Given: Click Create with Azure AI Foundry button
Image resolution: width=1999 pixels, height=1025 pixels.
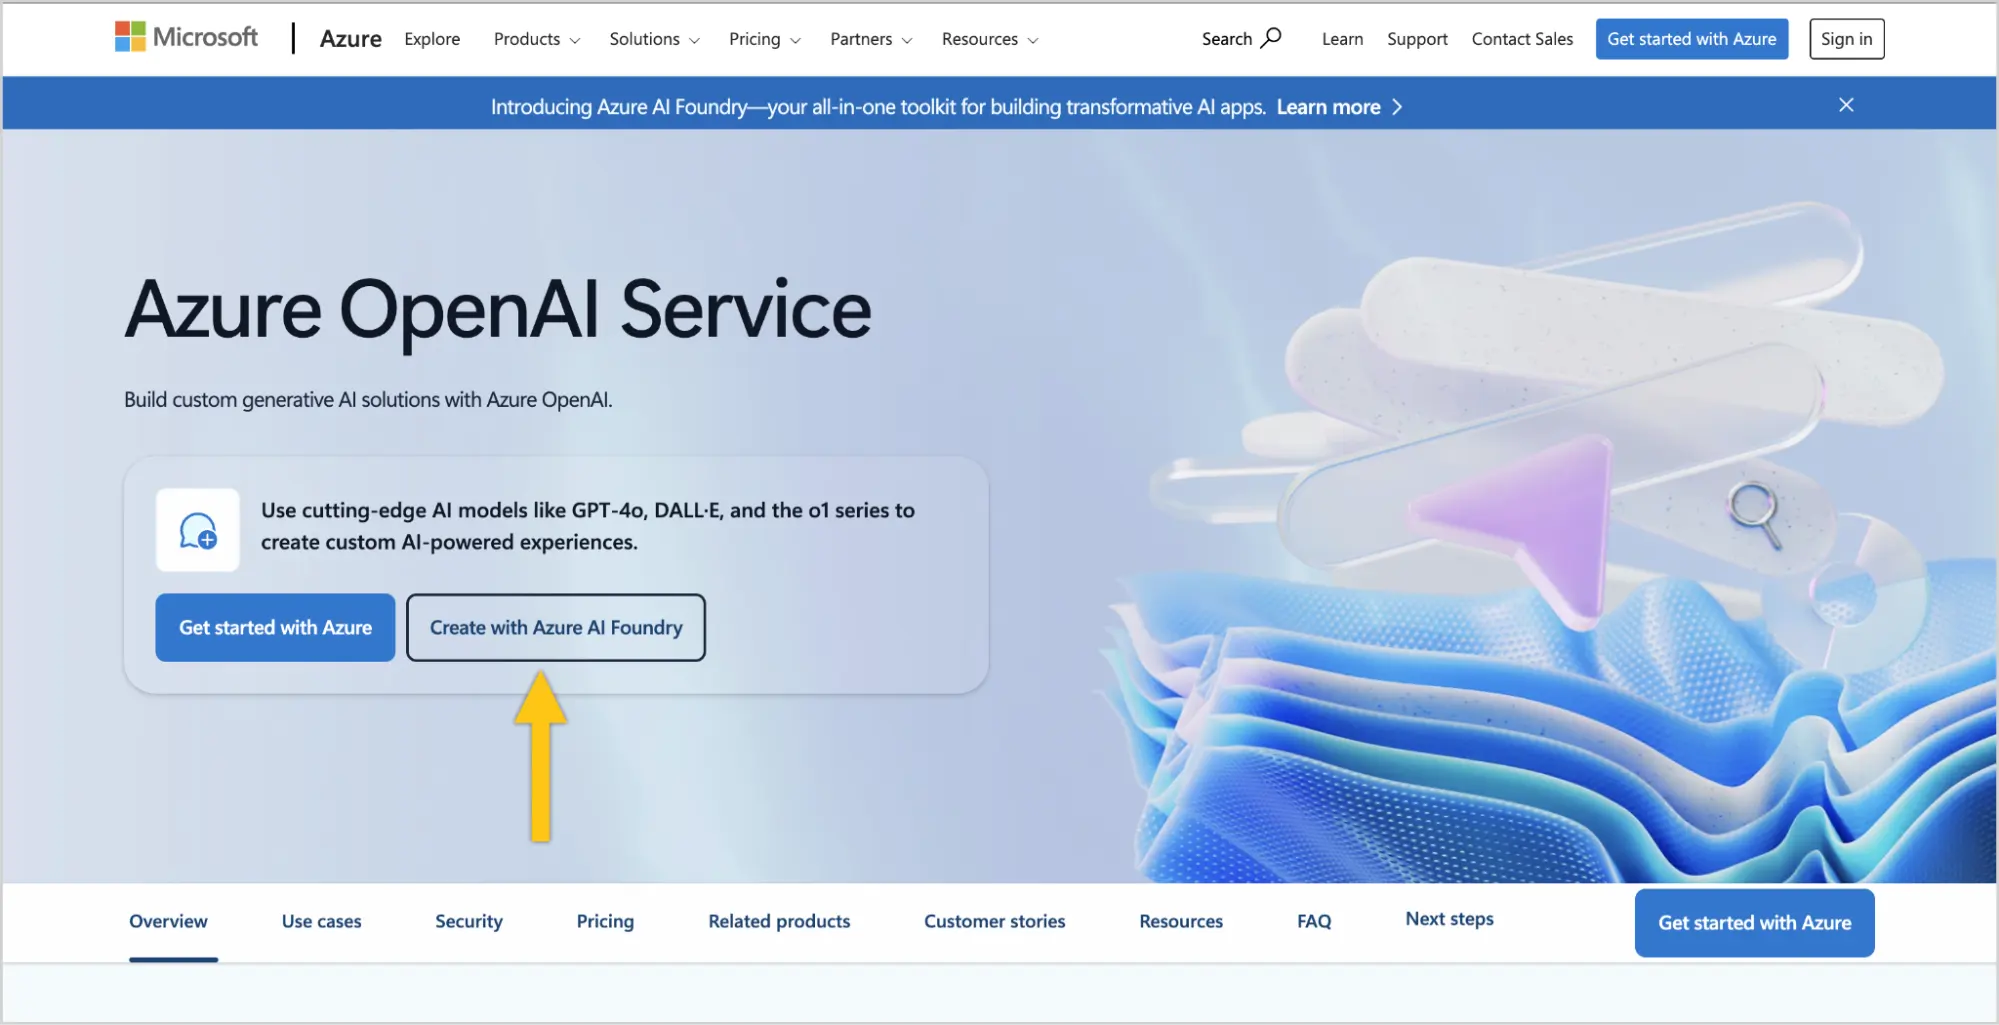Looking at the screenshot, I should pos(556,627).
